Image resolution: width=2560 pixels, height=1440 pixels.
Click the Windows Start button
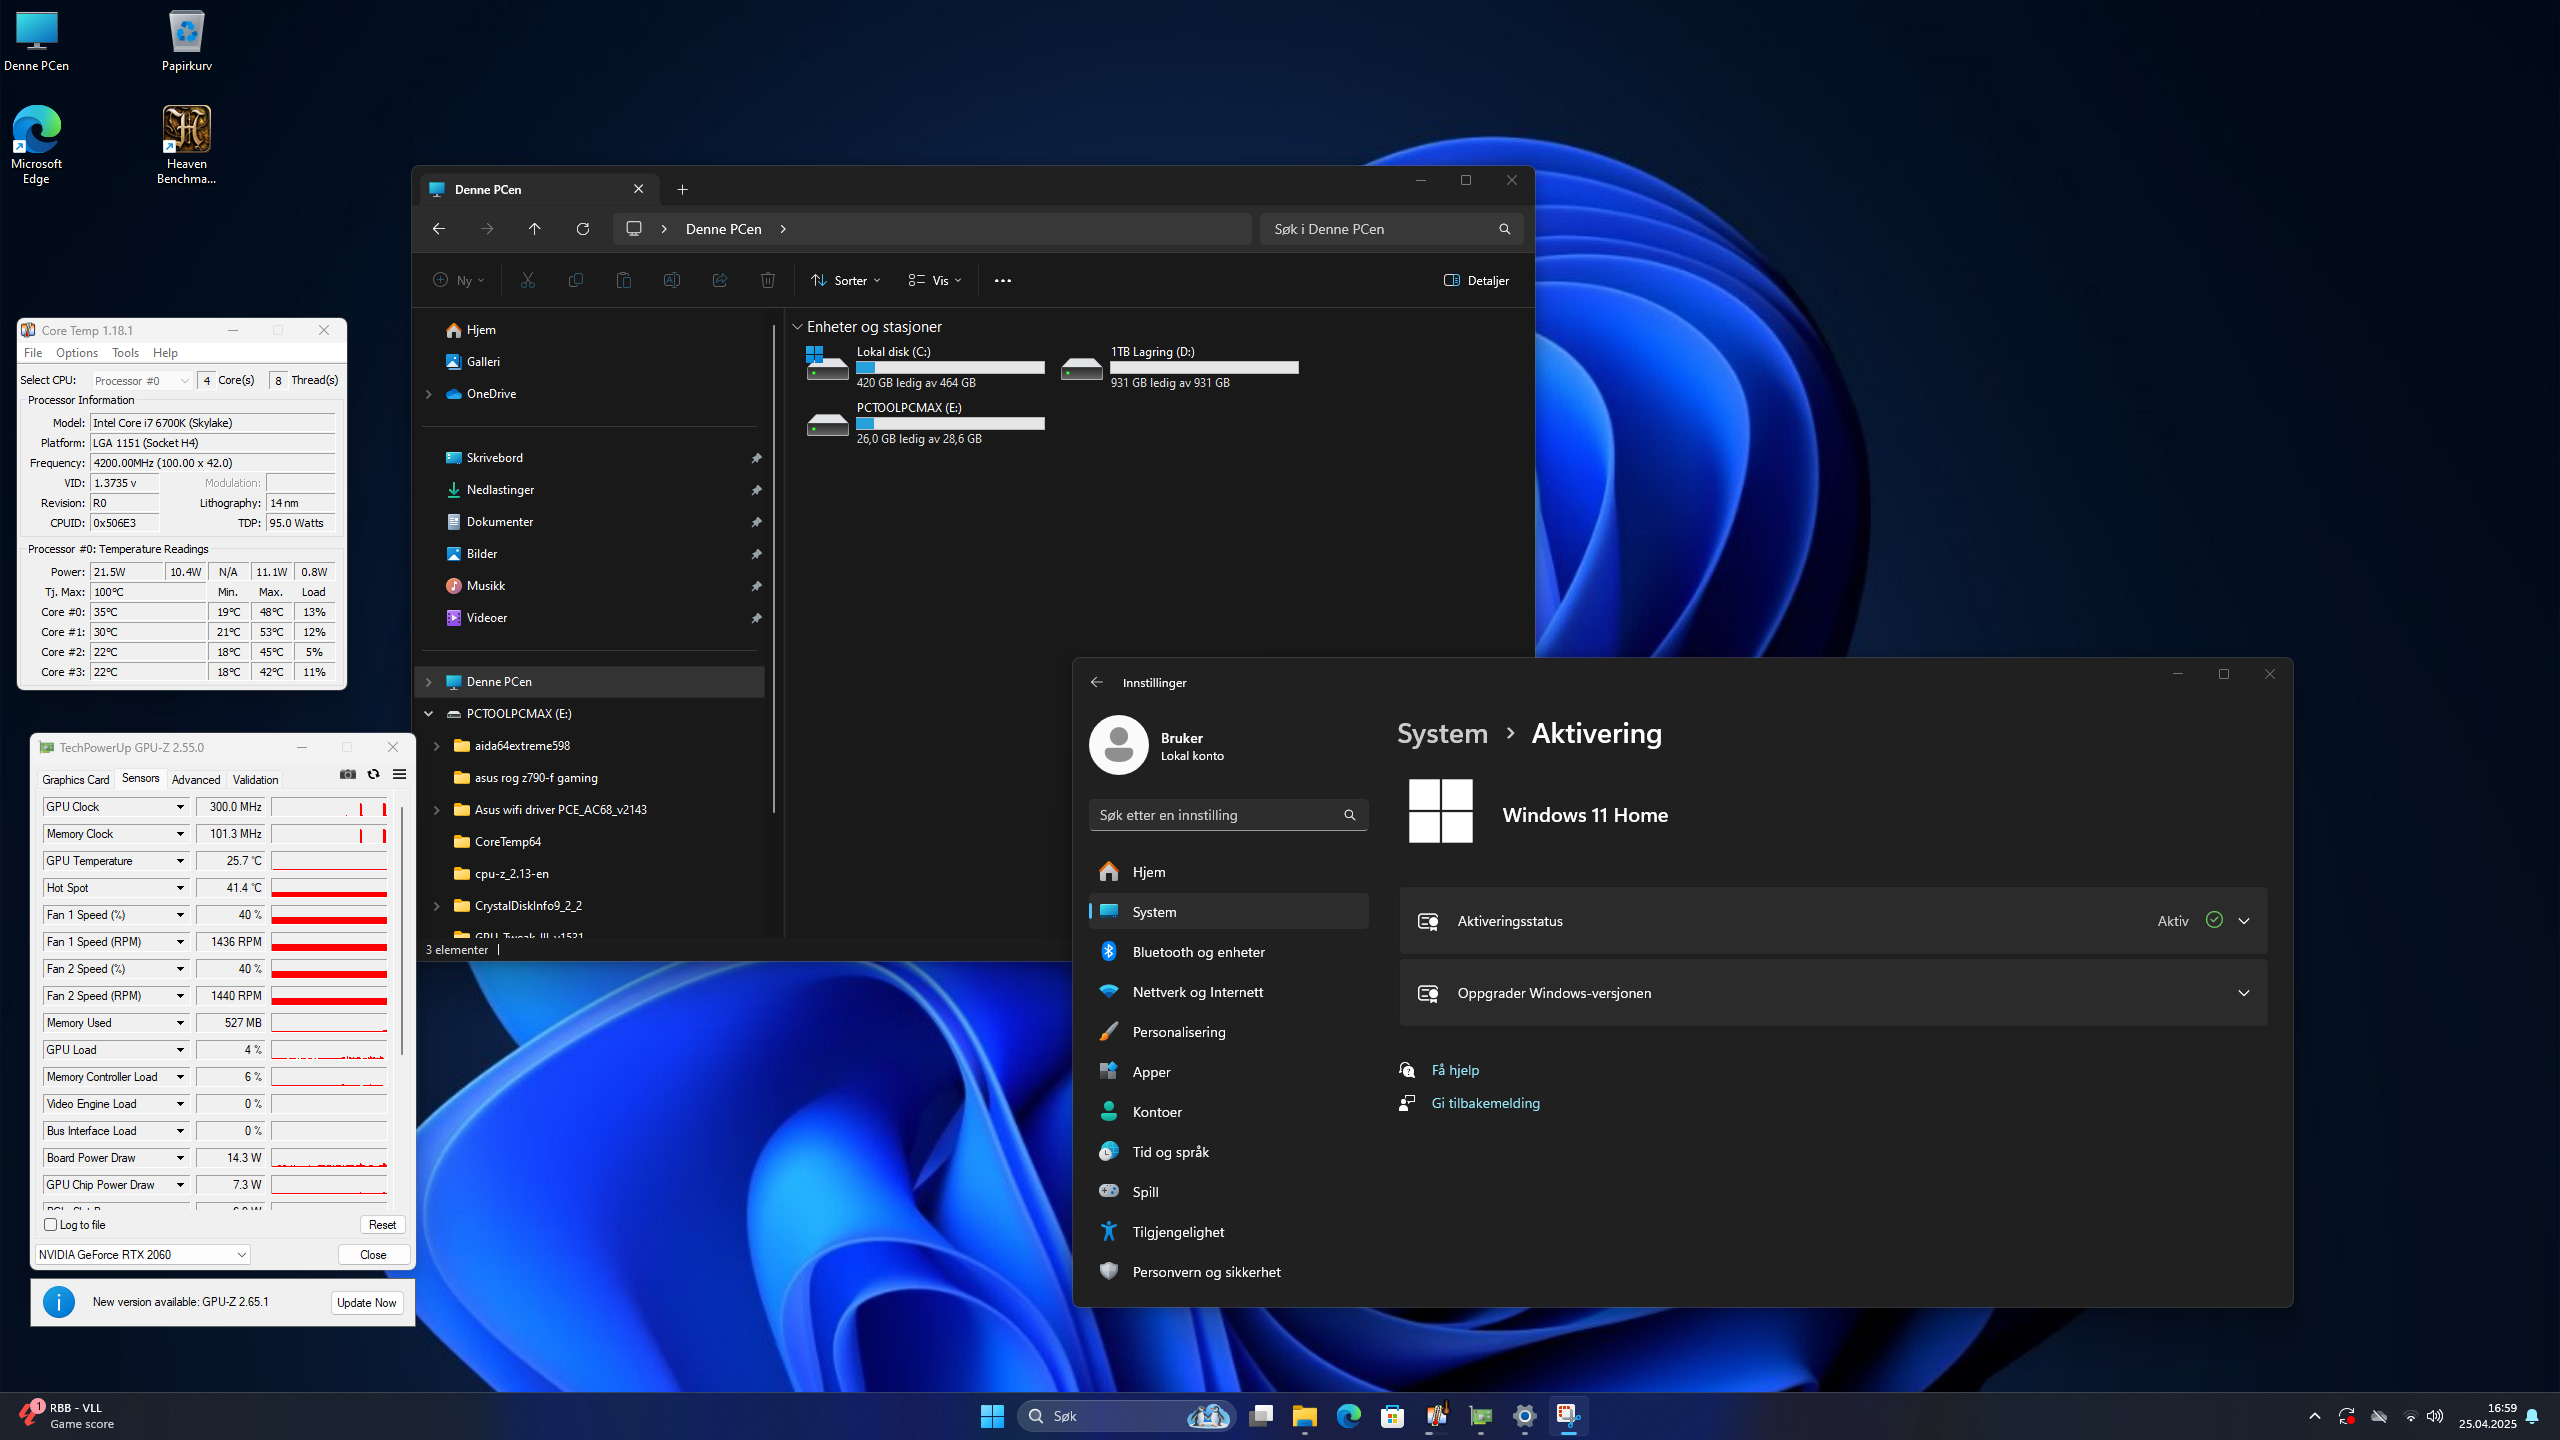tap(992, 1416)
